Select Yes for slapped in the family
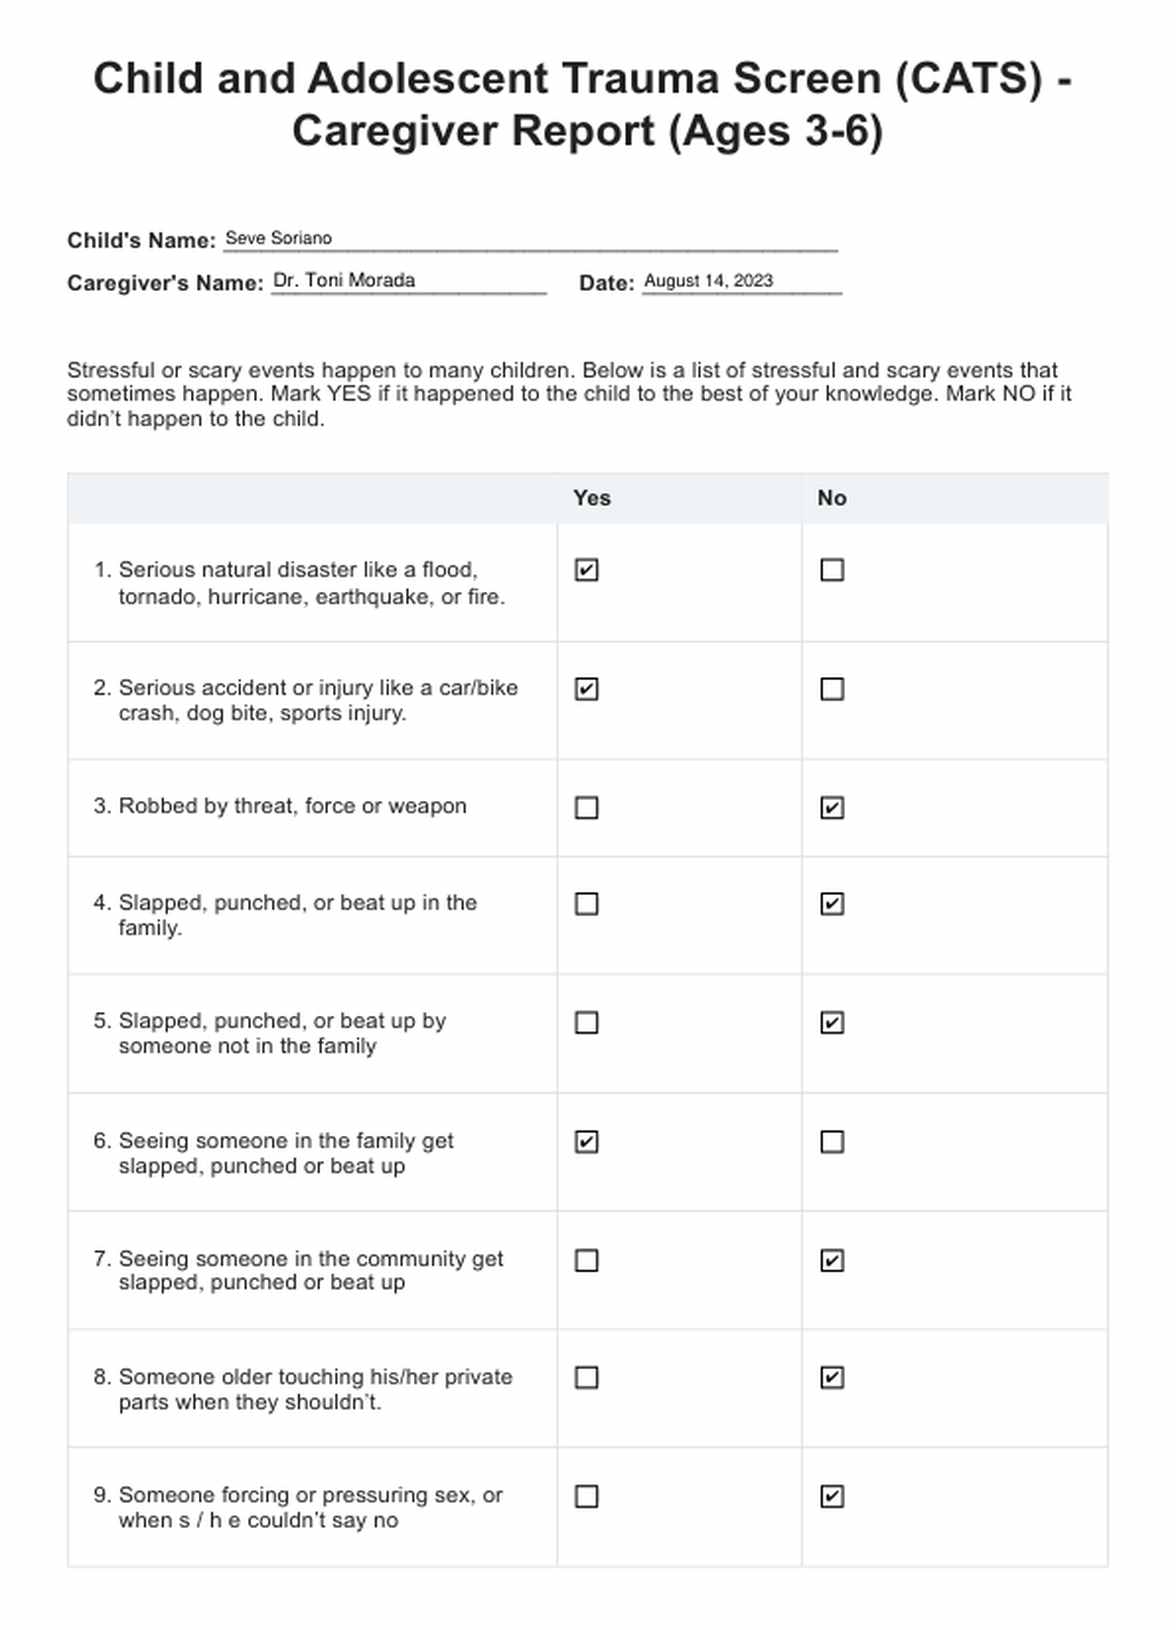 click(x=587, y=904)
